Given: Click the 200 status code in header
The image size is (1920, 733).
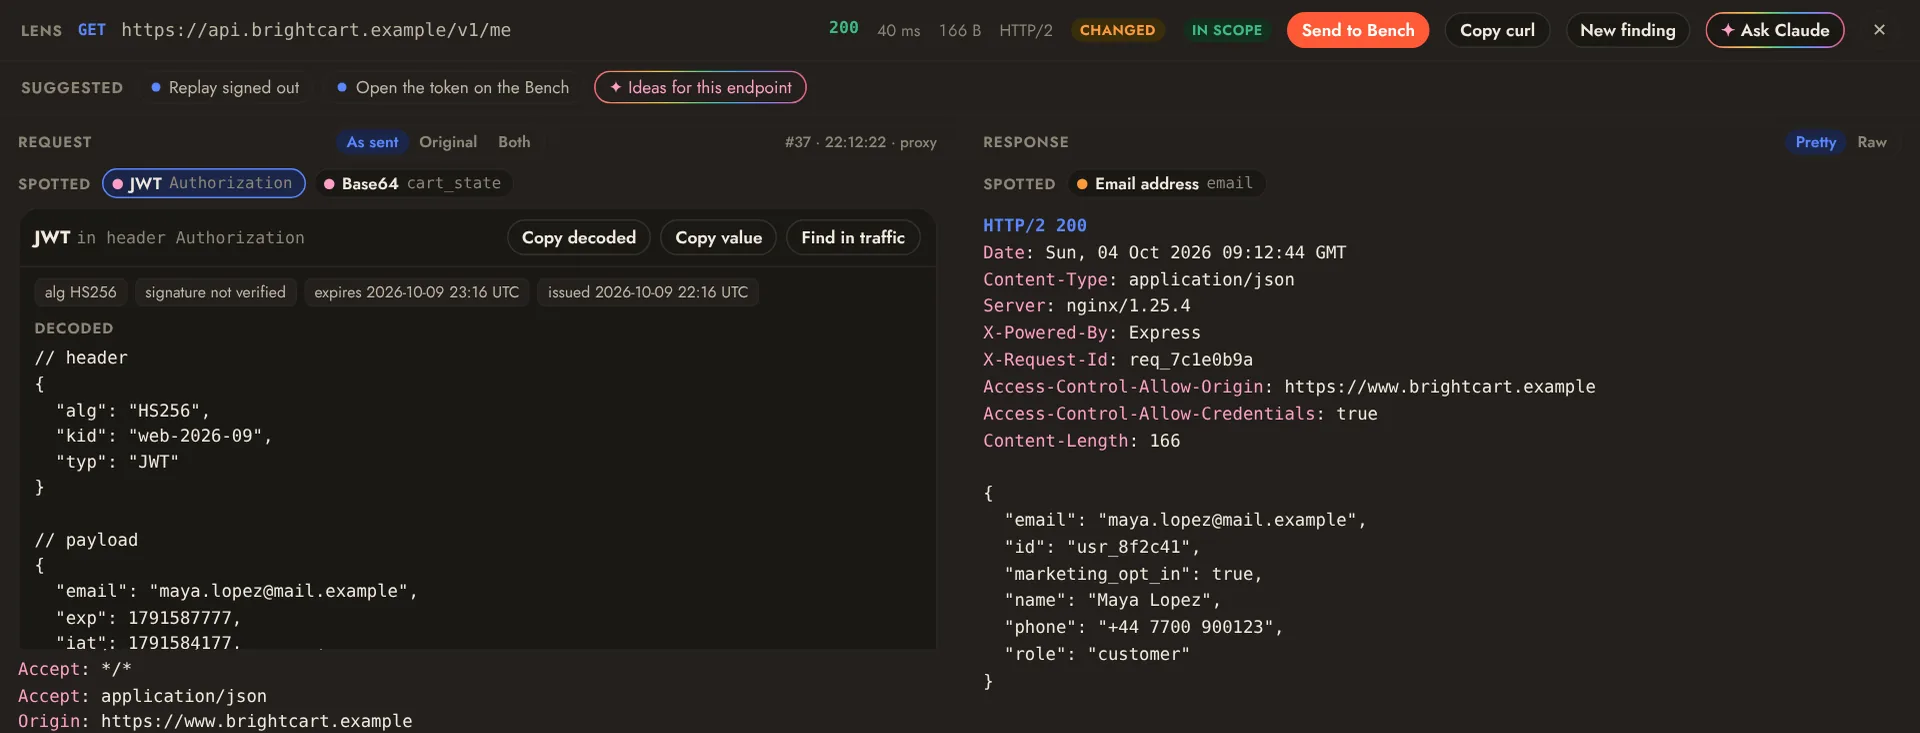Looking at the screenshot, I should point(844,28).
